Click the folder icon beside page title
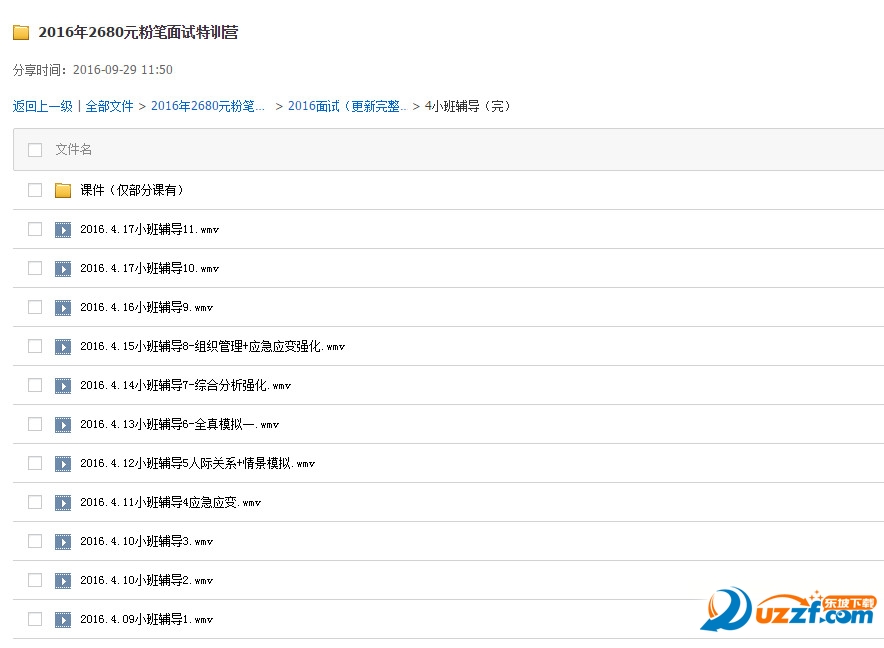Viewport: 884px width, 648px height. point(20,32)
